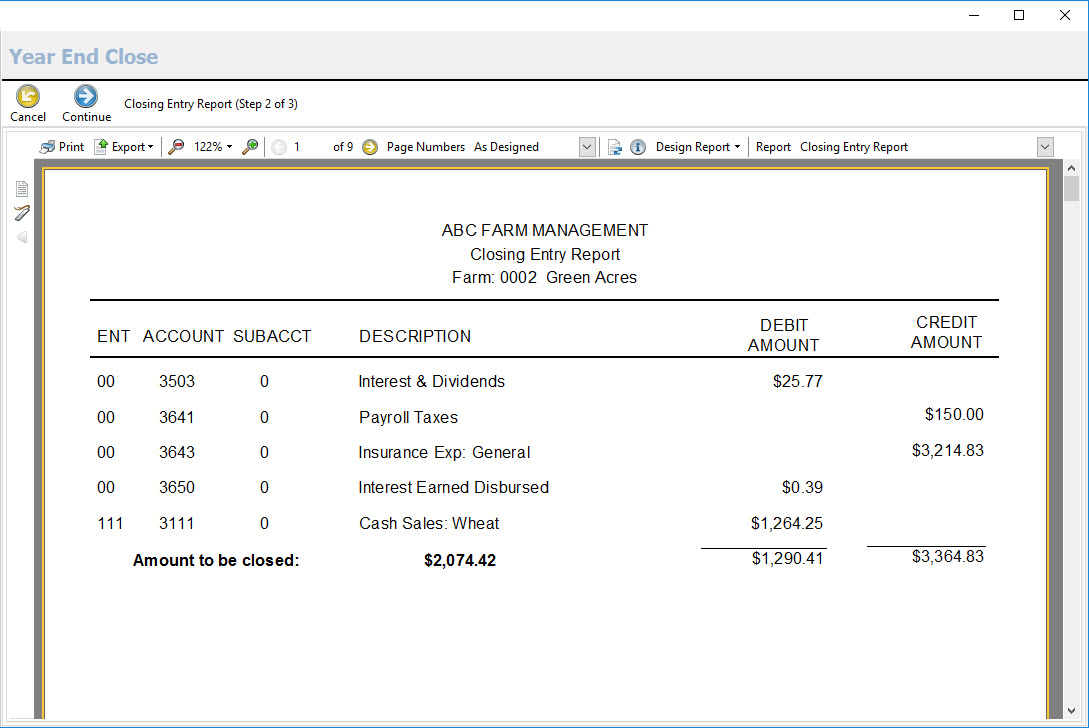
Task: Maximize the Year End Close window
Action: point(1019,15)
